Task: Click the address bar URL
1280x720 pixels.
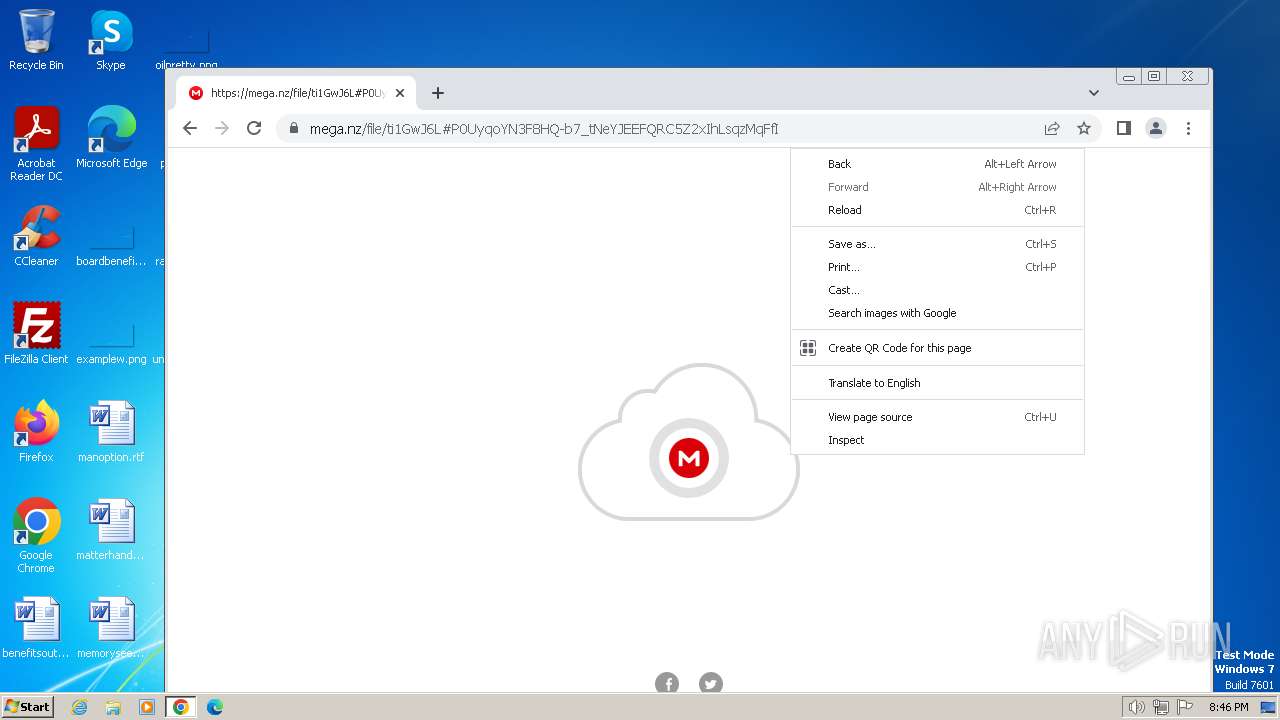Action: point(544,128)
